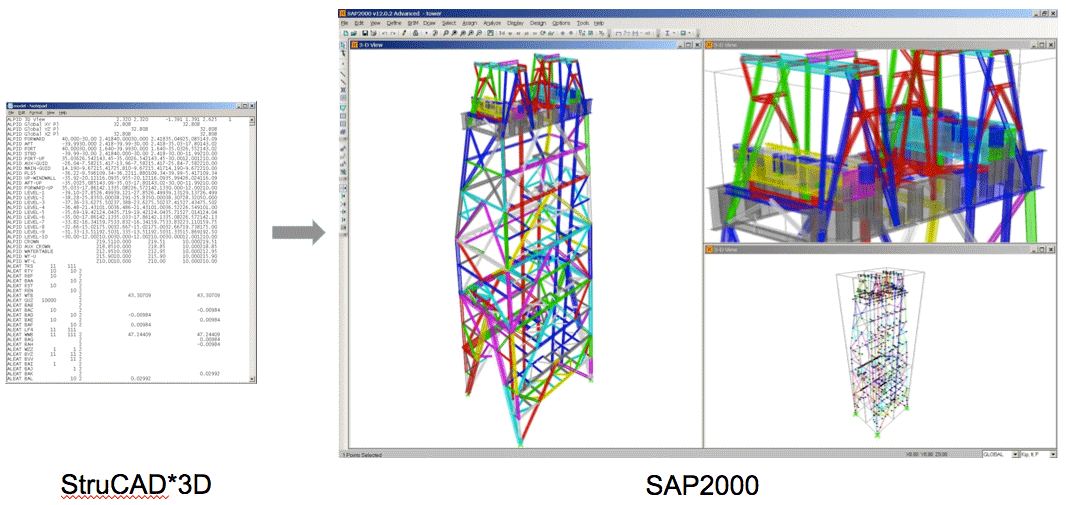This screenshot has height=505, width=1066.
Task: Click the Pan view icon
Action: pos(490,33)
